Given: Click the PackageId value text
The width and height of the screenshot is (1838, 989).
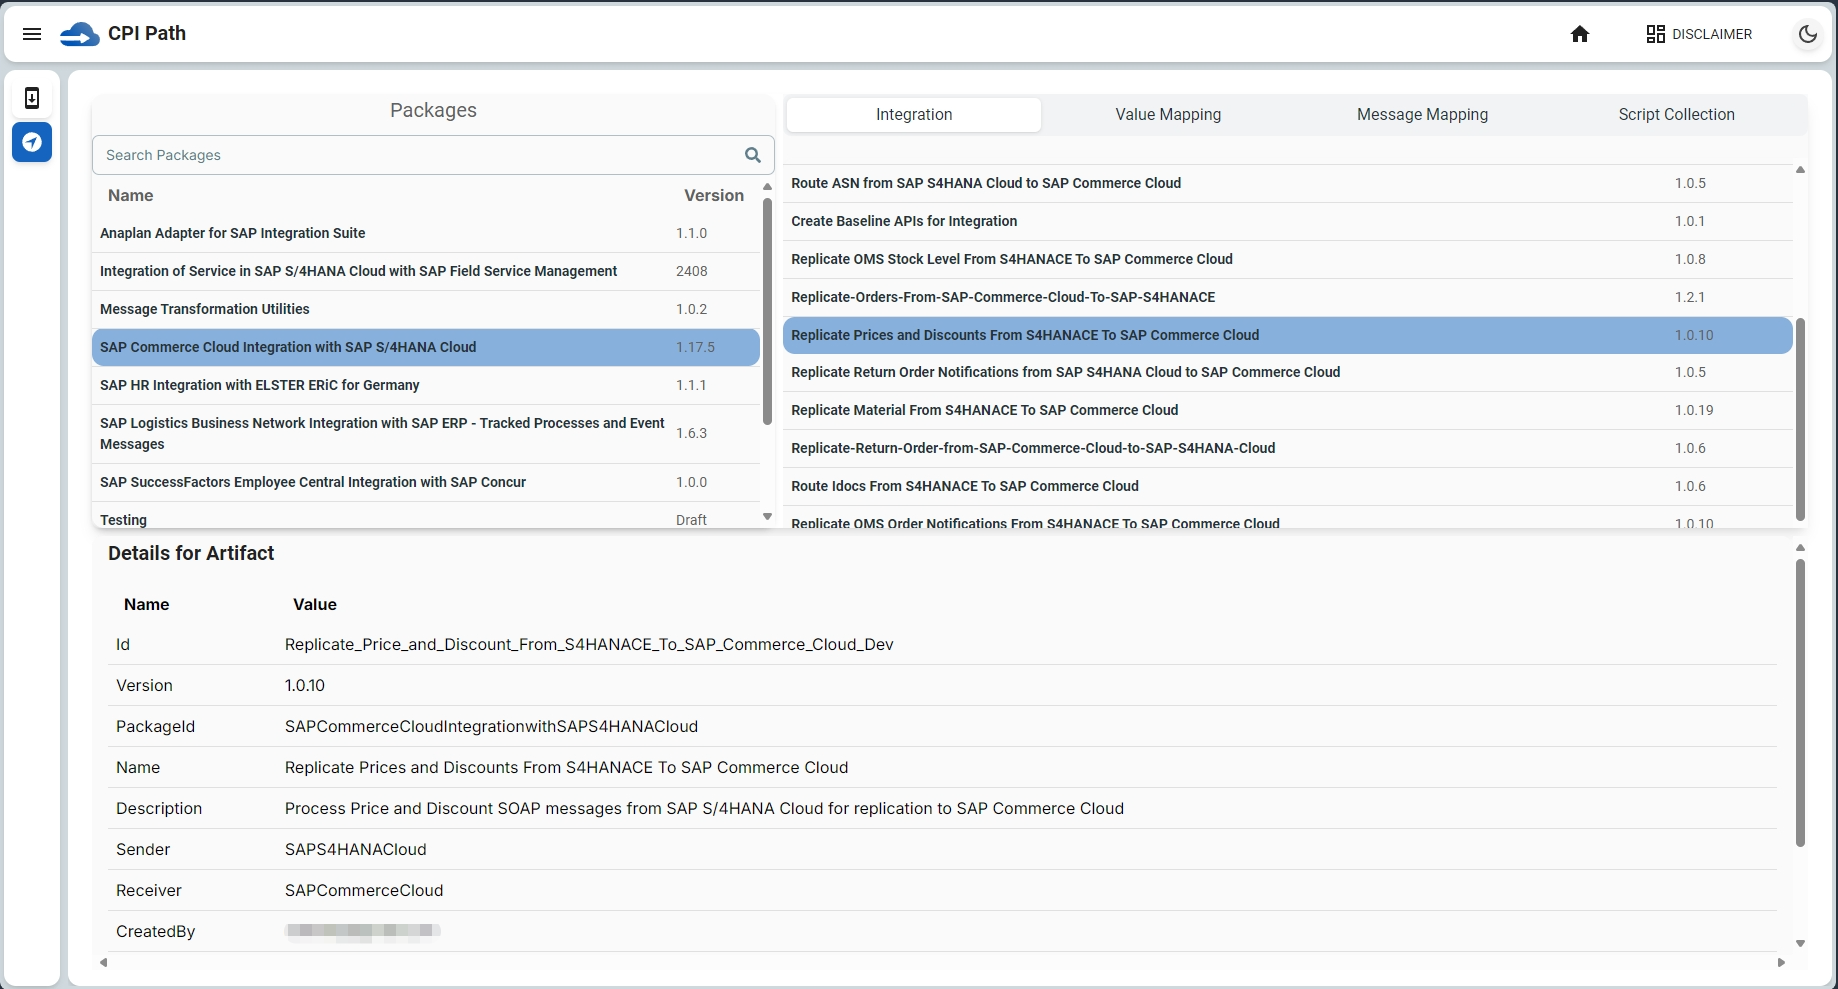Looking at the screenshot, I should (491, 727).
